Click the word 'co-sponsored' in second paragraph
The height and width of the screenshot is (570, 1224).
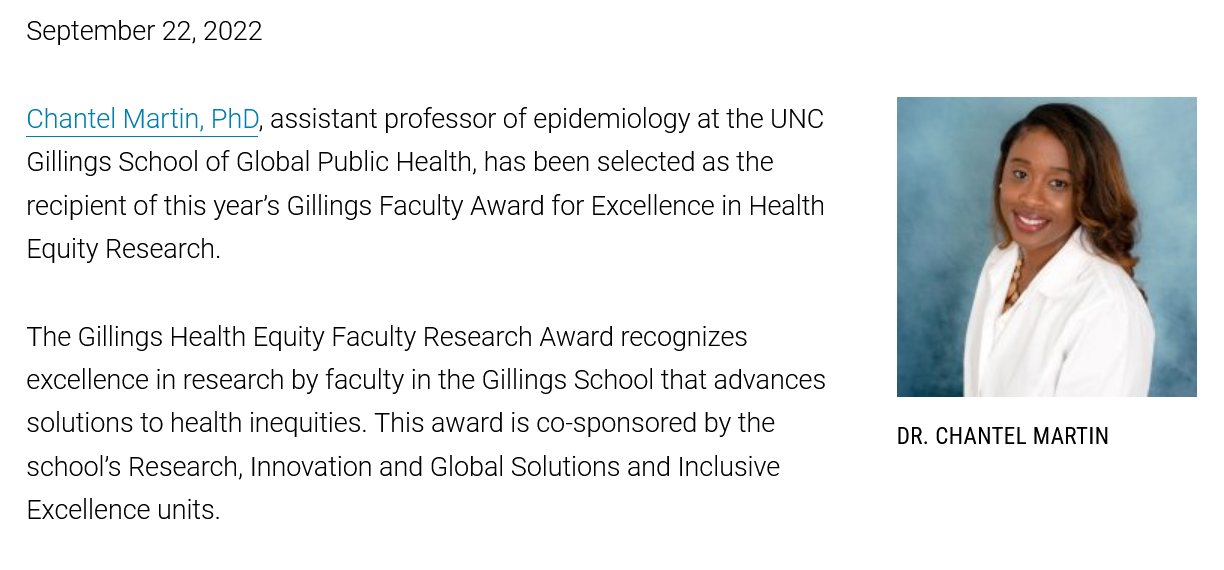[614, 423]
